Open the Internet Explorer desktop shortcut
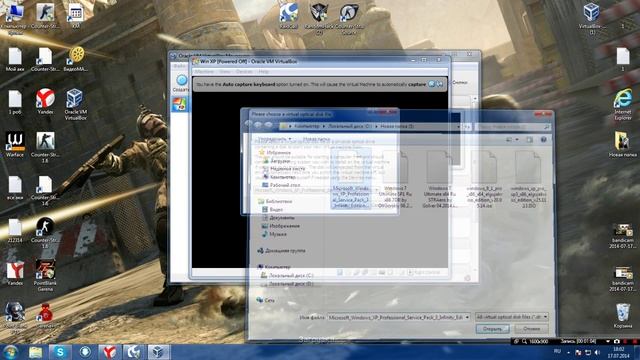Screen dimensions: 640x360 click(622, 104)
